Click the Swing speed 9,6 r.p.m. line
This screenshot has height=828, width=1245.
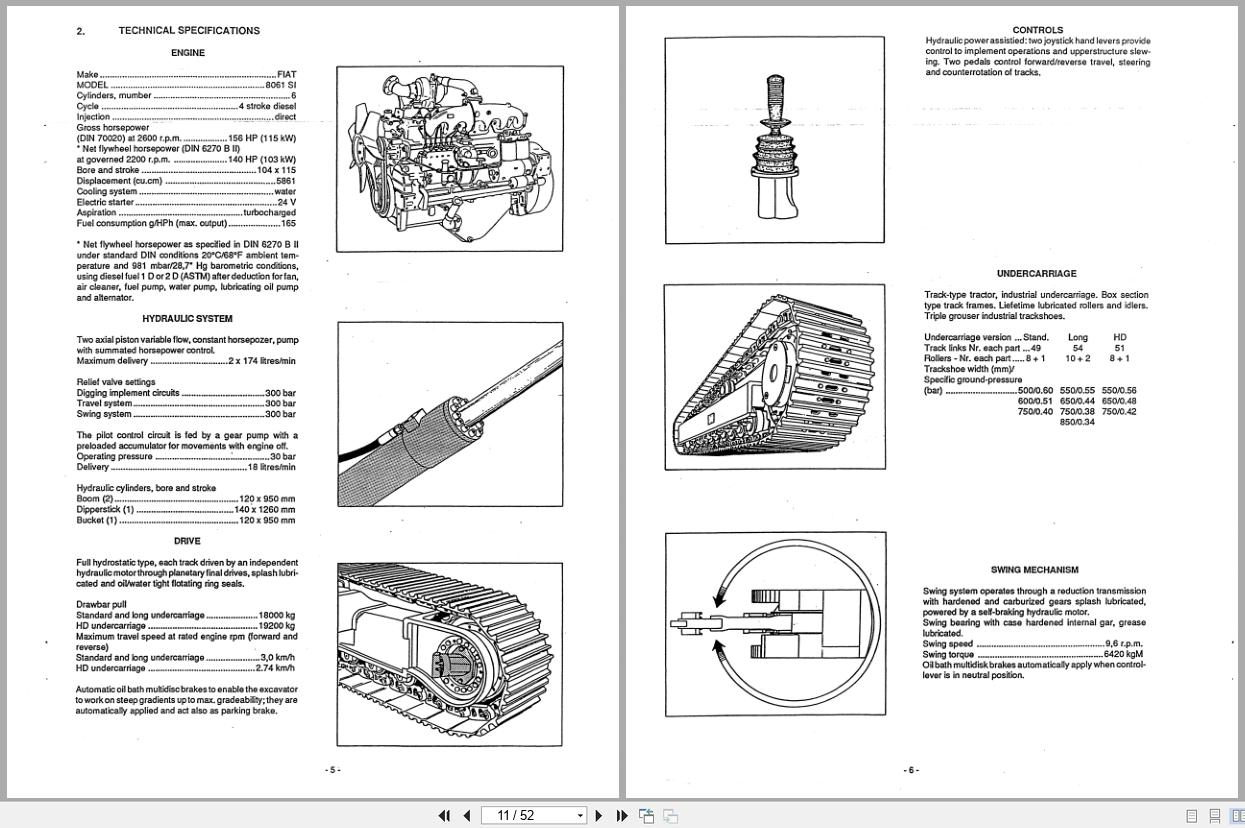pos(1033,644)
